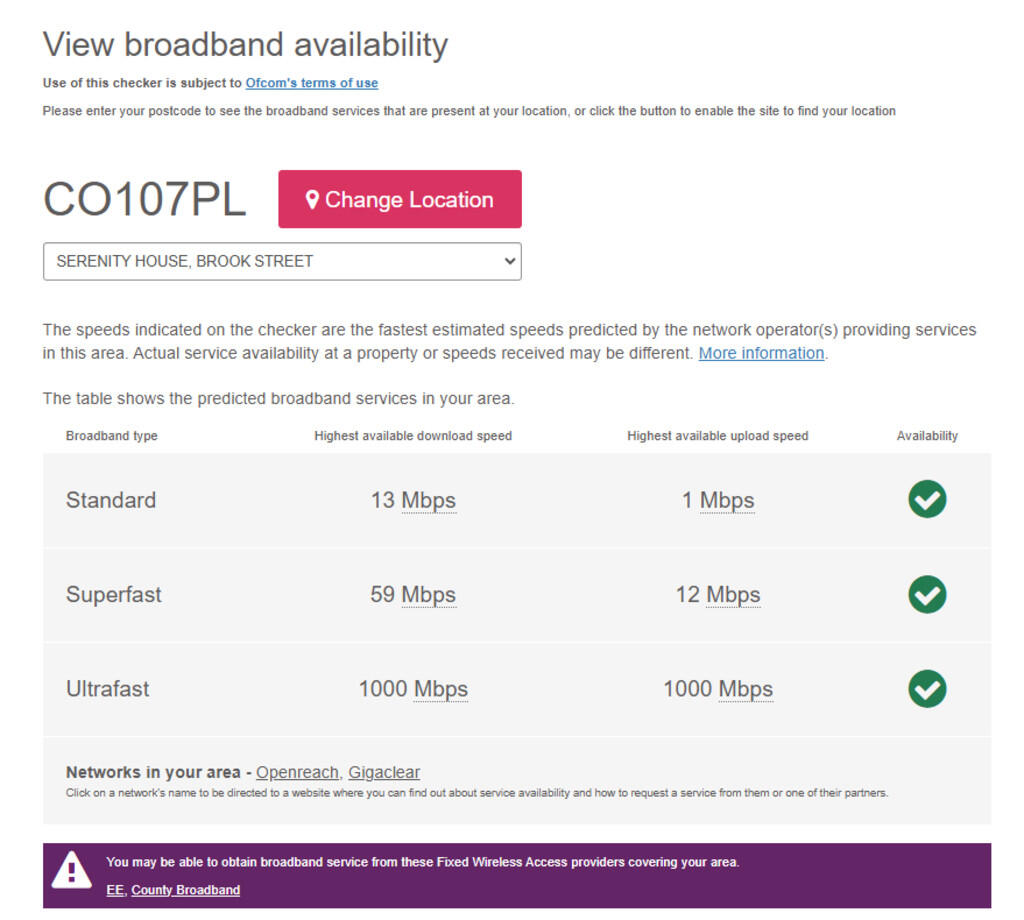The height and width of the screenshot is (920, 1024).
Task: Click the View broadband availability page heading
Action: pos(245,45)
